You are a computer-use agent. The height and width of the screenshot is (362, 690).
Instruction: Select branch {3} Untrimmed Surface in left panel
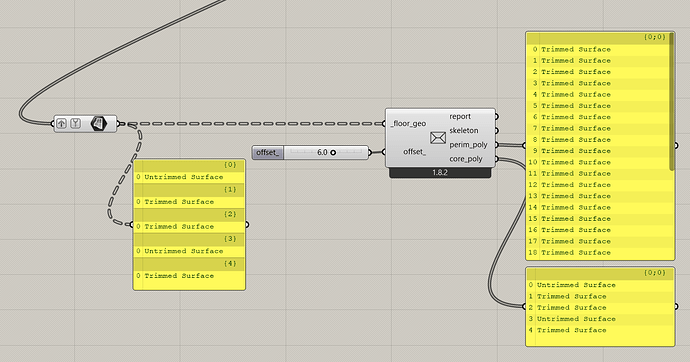[189, 251]
